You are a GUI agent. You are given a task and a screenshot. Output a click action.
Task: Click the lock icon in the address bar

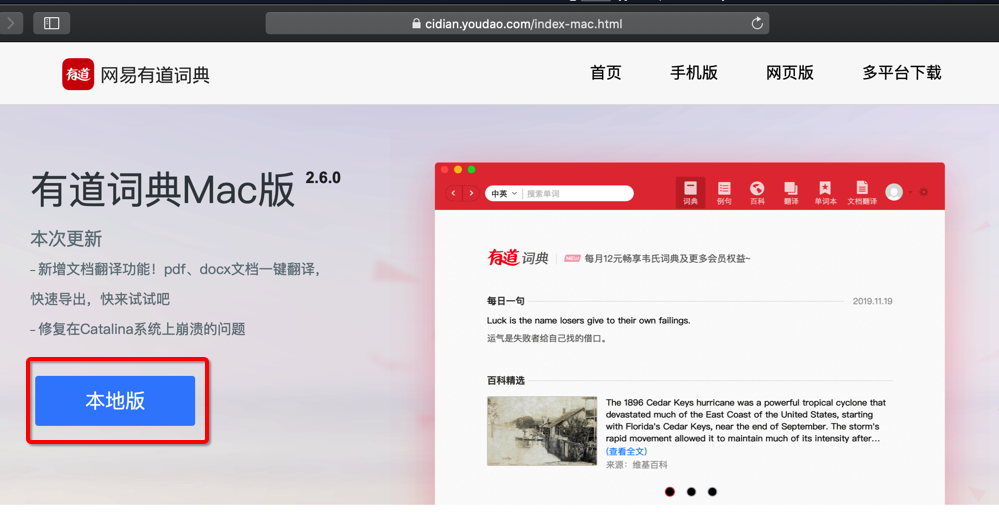pos(416,24)
